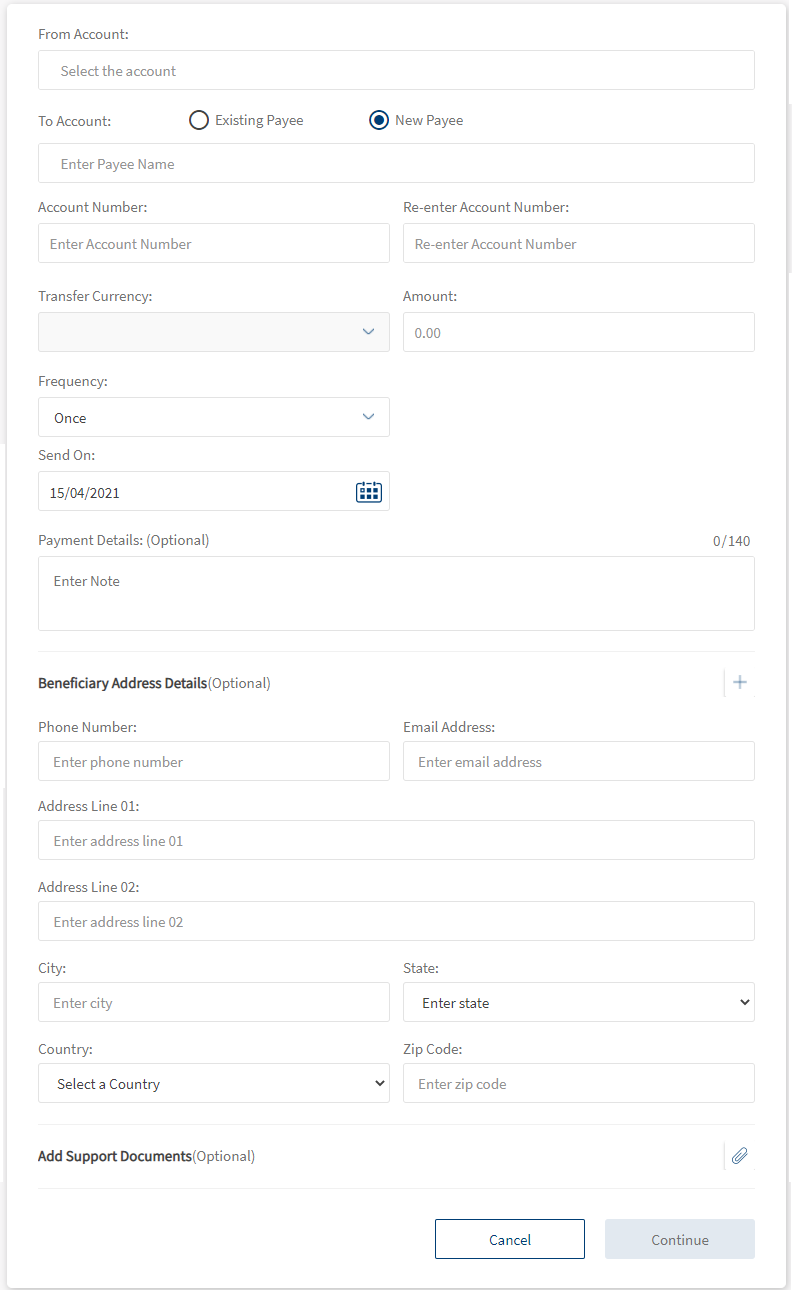Click the Enter Account Number field
This screenshot has height=1293, width=796.
tap(213, 244)
